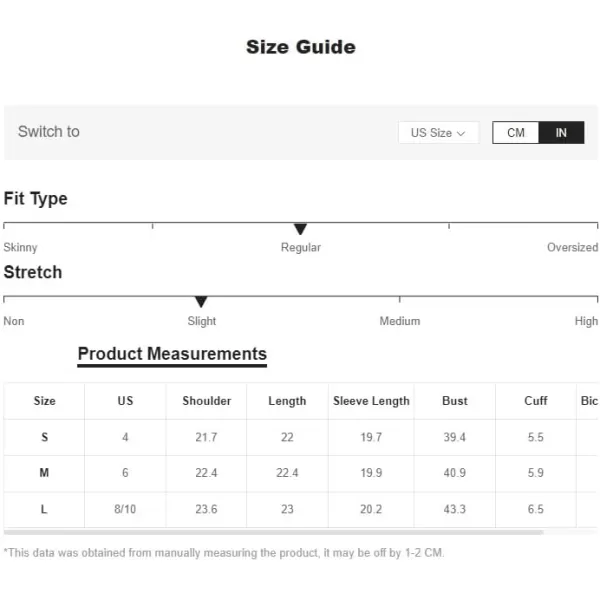Click the Cuff column header
The height and width of the screenshot is (600, 600).
(536, 401)
